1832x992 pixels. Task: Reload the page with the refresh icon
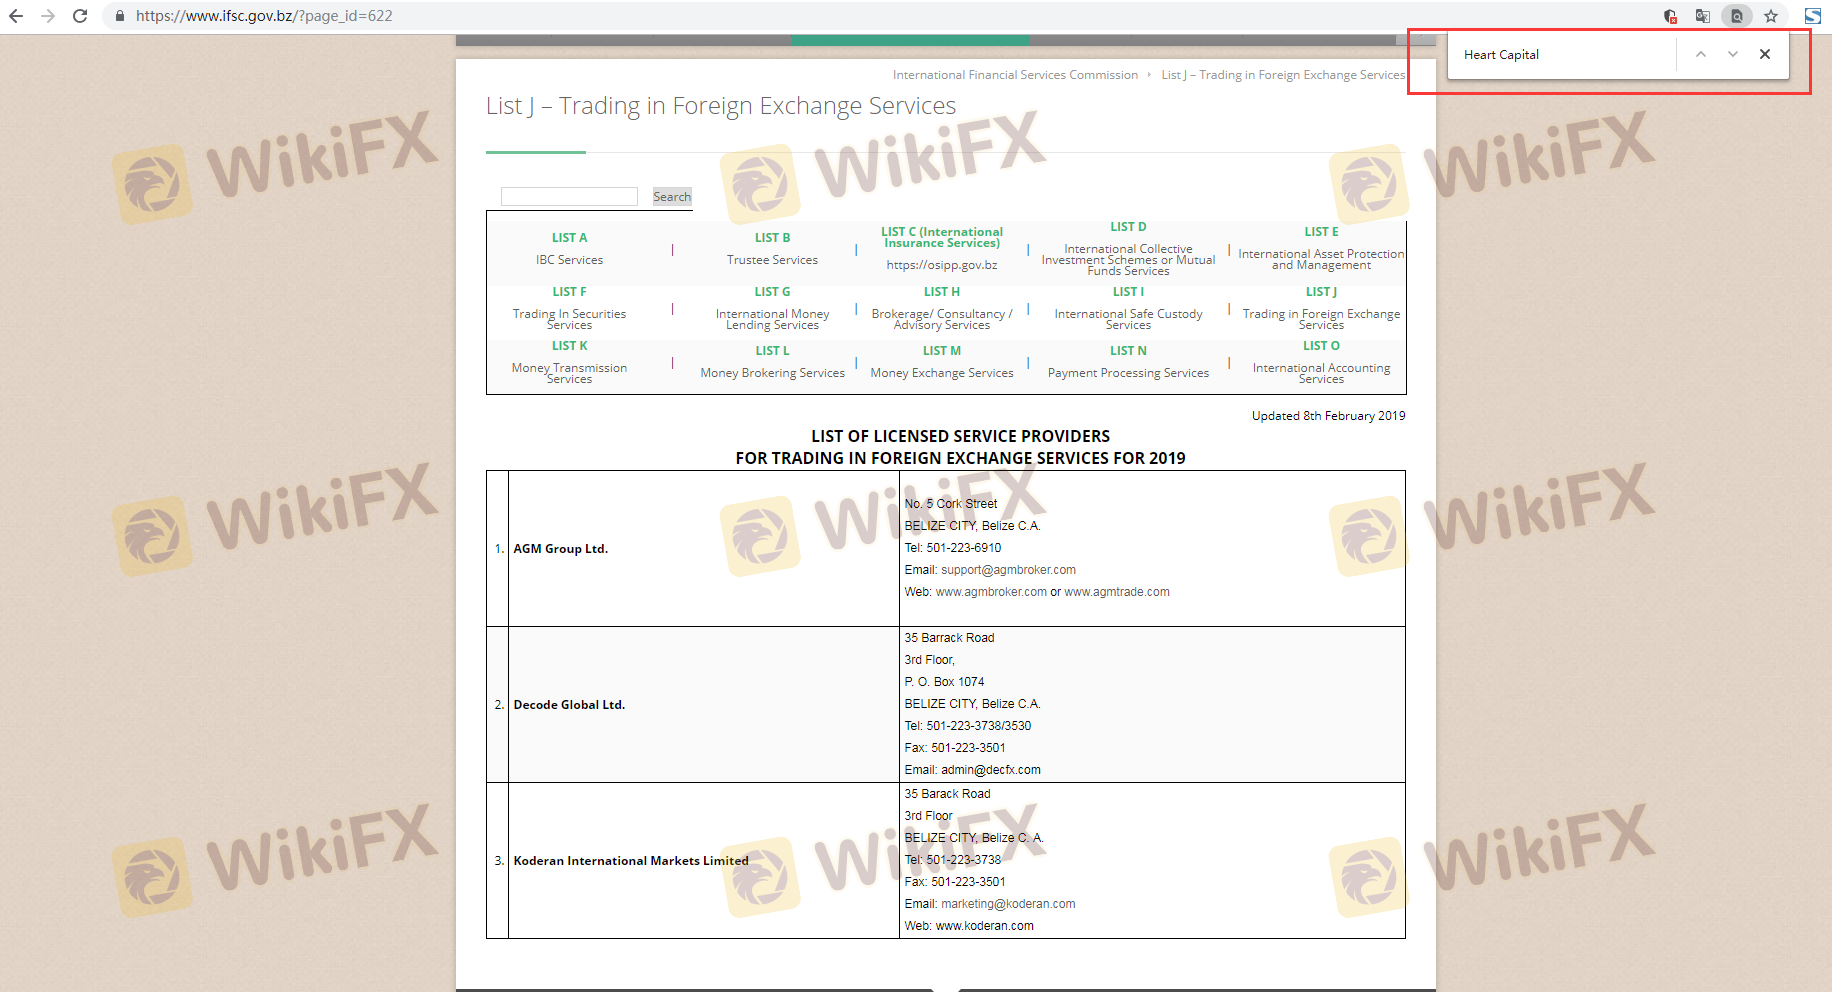tap(80, 16)
